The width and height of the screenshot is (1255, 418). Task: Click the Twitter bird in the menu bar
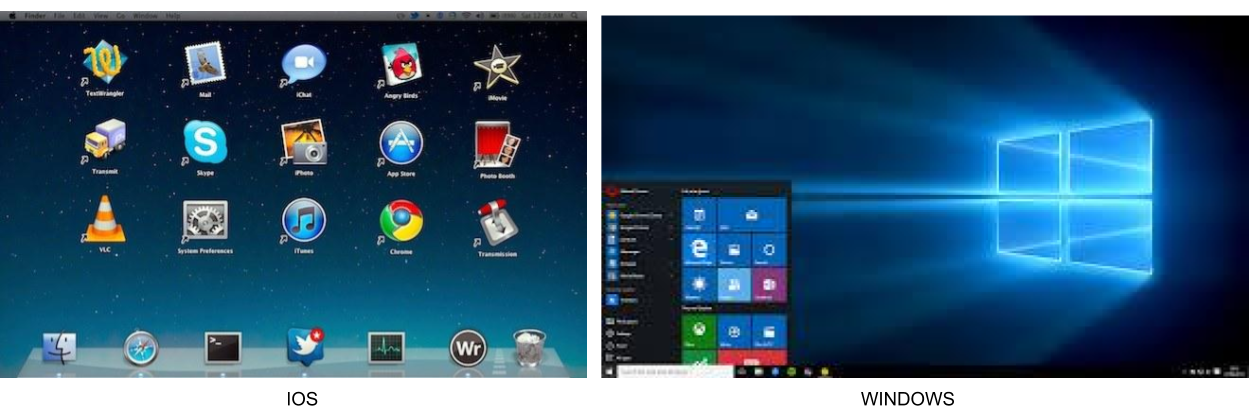tap(413, 16)
